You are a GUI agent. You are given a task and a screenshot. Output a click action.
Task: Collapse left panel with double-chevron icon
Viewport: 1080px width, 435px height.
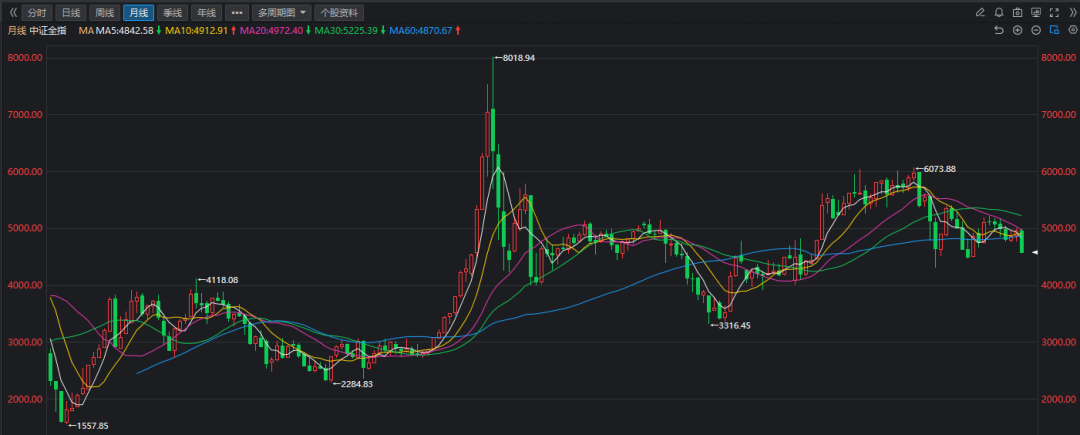12,12
